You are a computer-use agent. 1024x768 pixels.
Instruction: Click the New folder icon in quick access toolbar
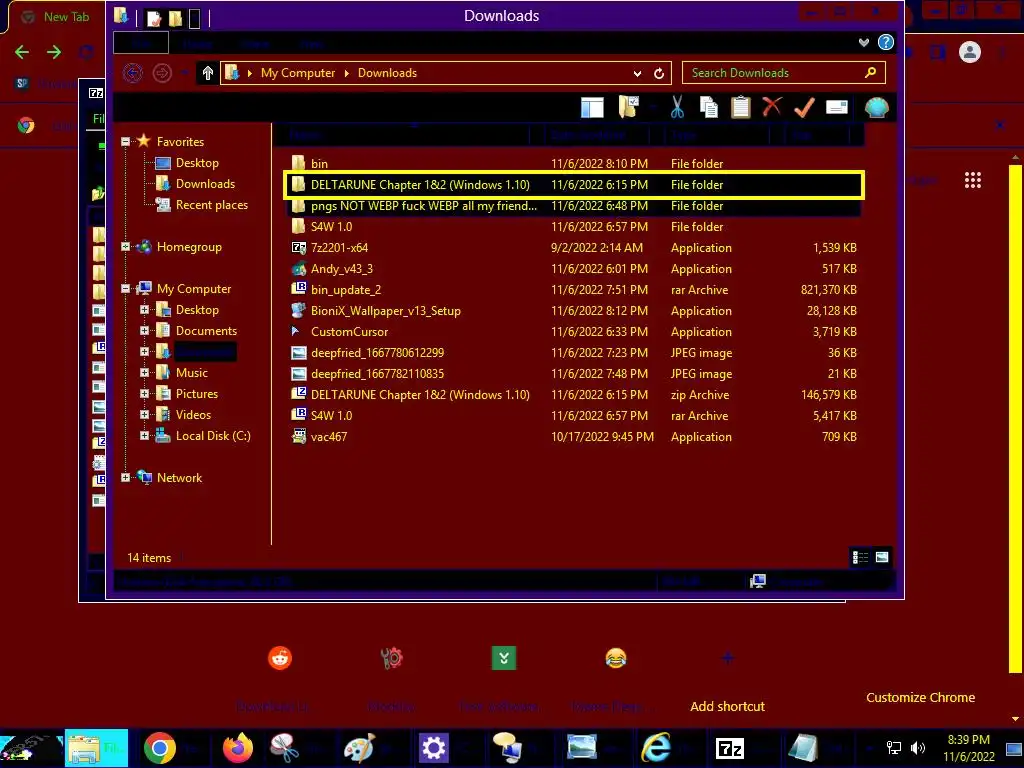(x=176, y=18)
